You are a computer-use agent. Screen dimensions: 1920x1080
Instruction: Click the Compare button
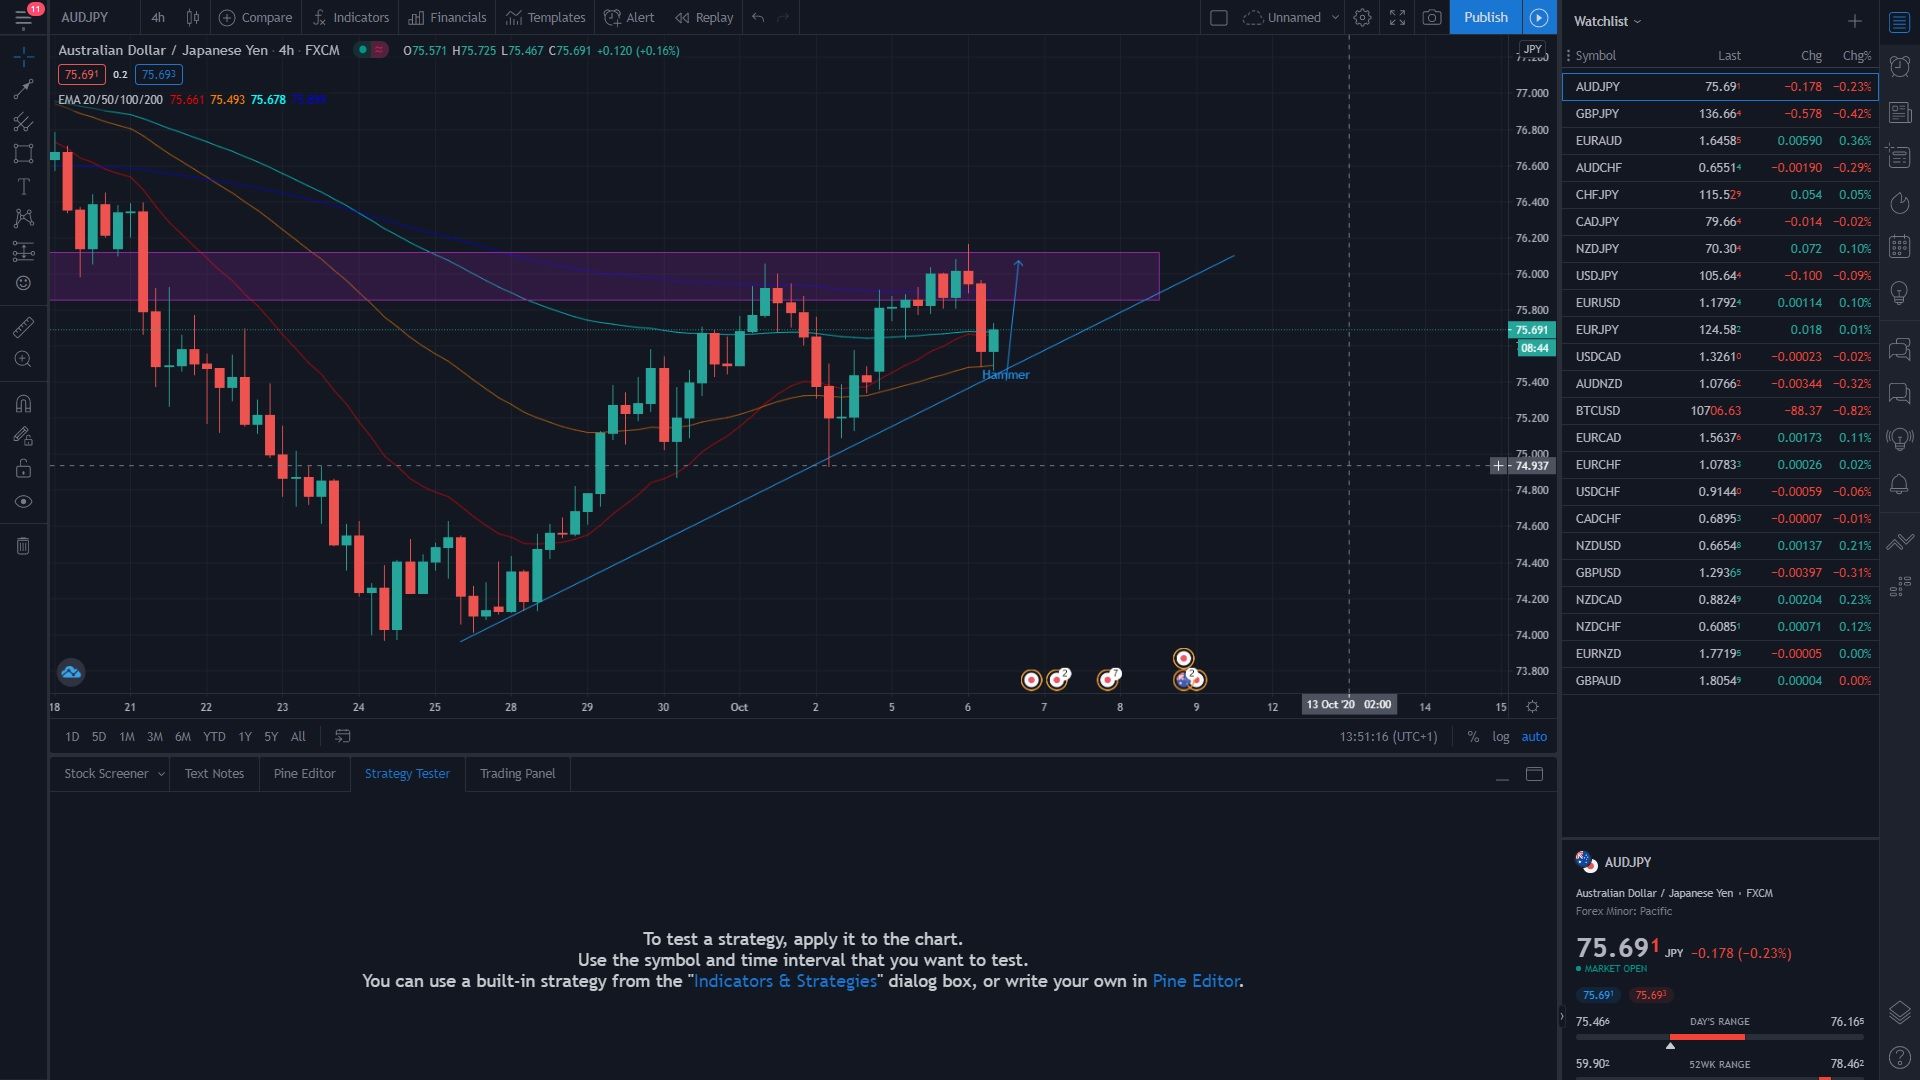pos(255,17)
